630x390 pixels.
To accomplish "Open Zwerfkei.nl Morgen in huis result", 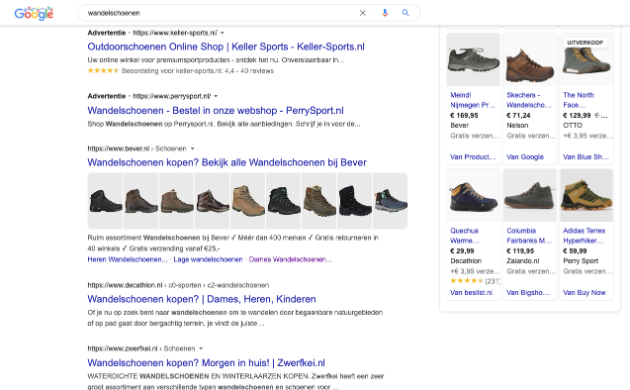I will pyautogui.click(x=206, y=363).
